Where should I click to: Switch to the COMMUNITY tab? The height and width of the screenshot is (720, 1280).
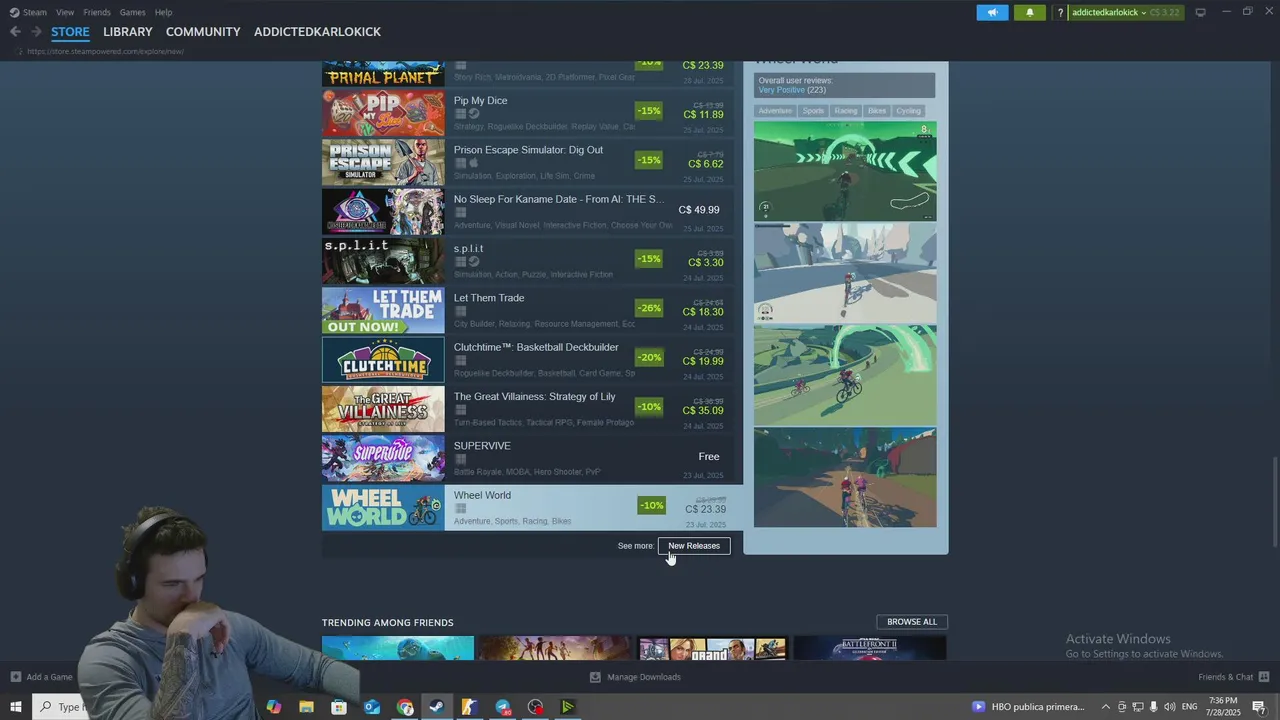pos(203,32)
